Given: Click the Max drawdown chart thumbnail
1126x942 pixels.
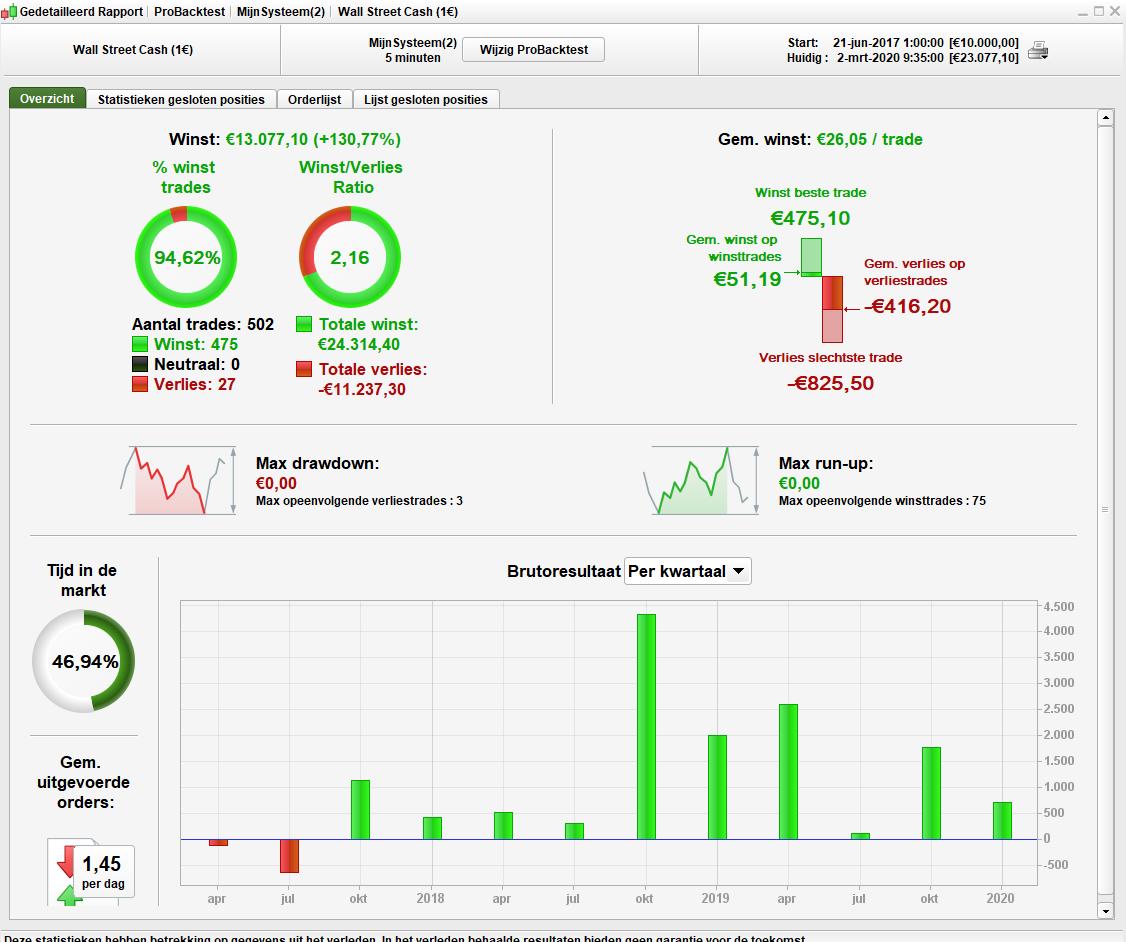Looking at the screenshot, I should (178, 480).
